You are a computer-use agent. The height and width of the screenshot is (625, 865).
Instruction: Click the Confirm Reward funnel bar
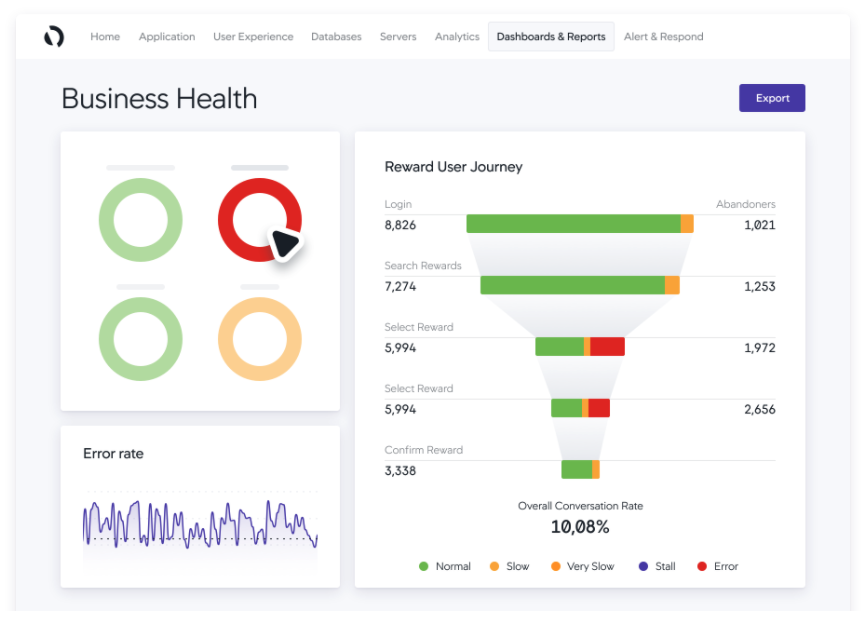[x=580, y=469]
